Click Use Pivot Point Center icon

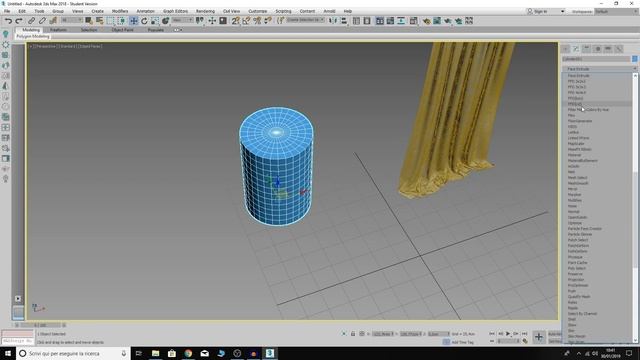coord(199,20)
